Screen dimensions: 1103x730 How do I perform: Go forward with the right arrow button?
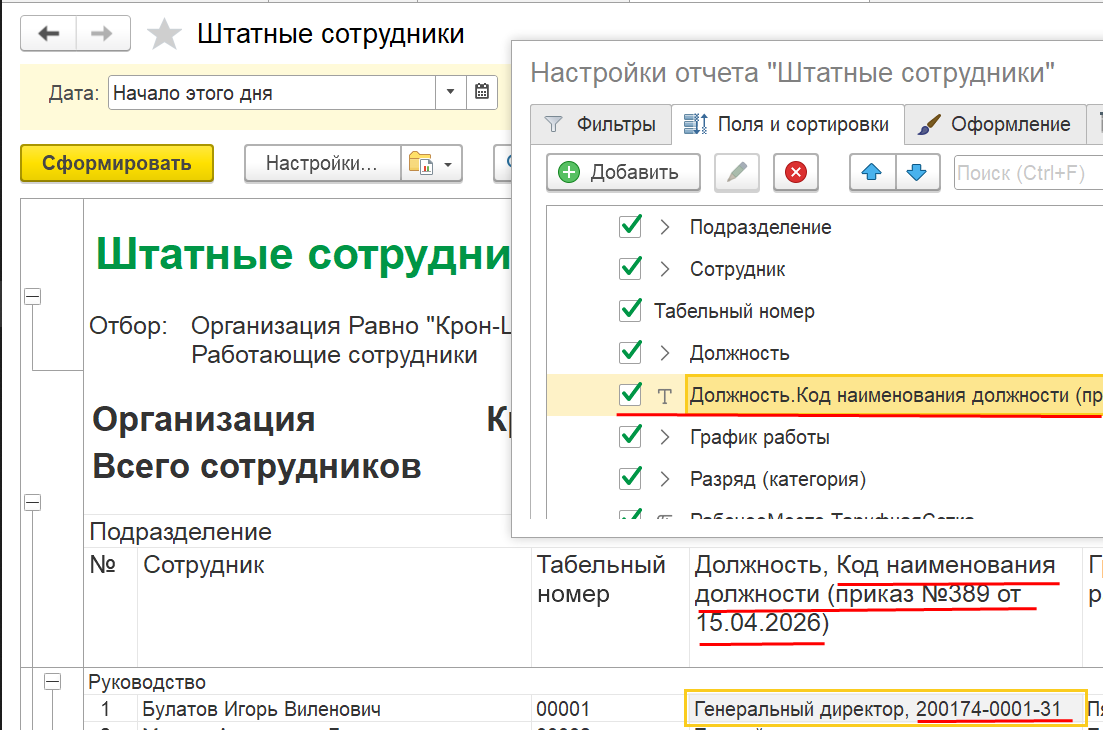(x=103, y=33)
